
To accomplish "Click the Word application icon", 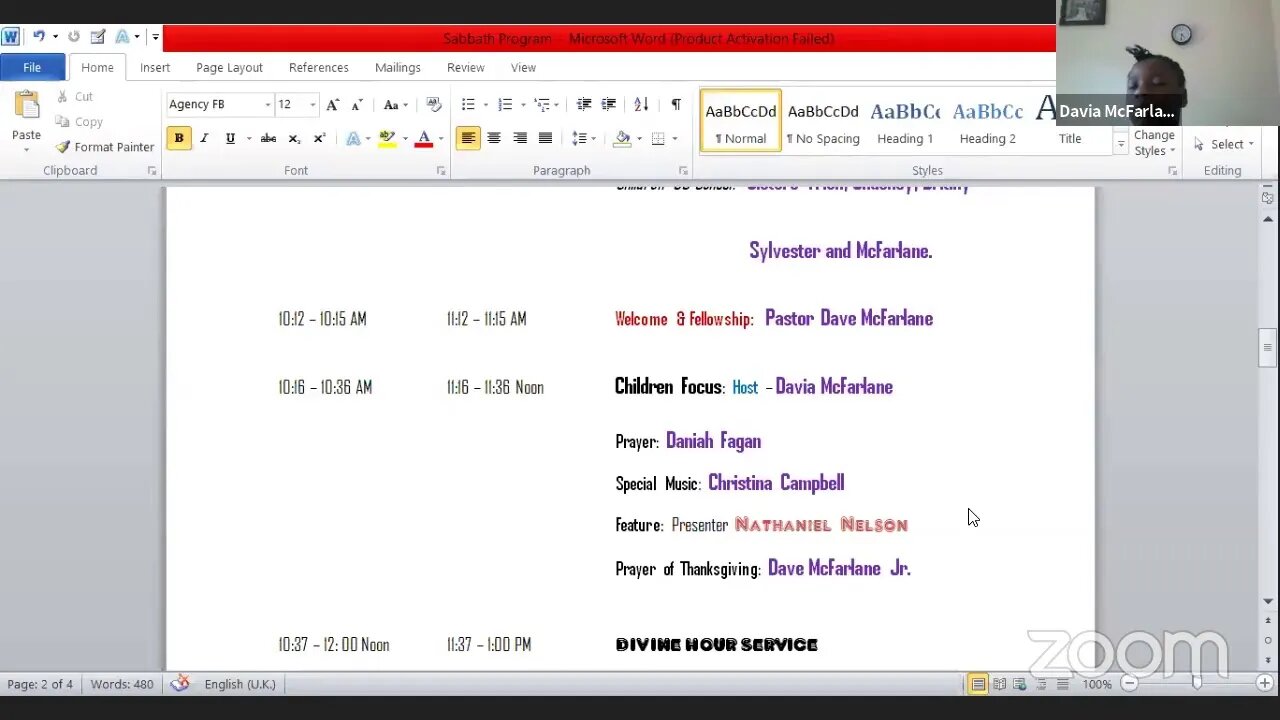I will click(10, 37).
